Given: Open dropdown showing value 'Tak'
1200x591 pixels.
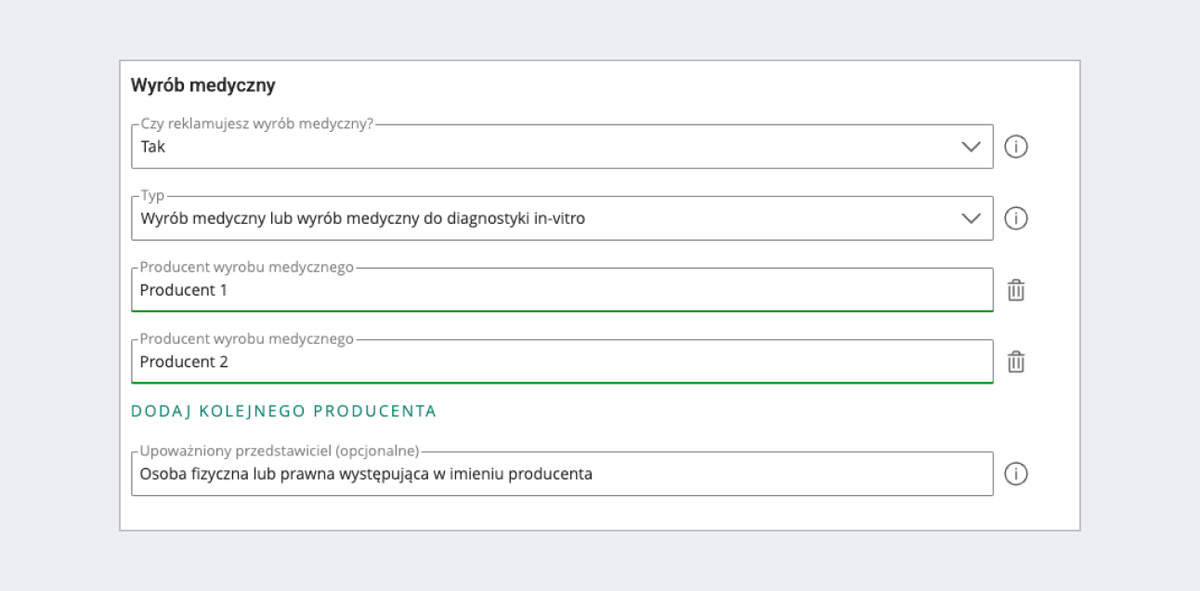Looking at the screenshot, I should [562, 146].
